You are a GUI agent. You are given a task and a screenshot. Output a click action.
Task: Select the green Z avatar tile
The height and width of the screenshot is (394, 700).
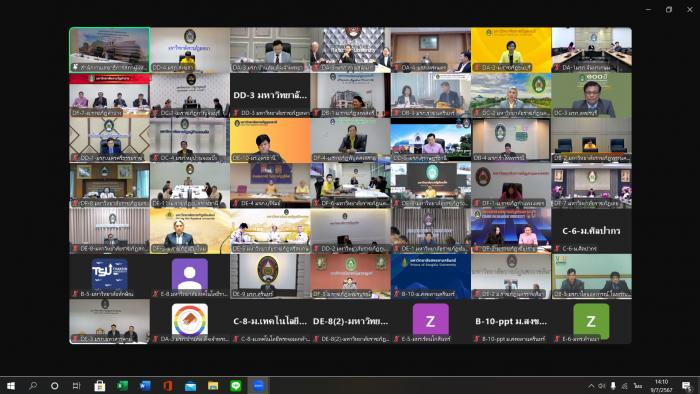[592, 321]
